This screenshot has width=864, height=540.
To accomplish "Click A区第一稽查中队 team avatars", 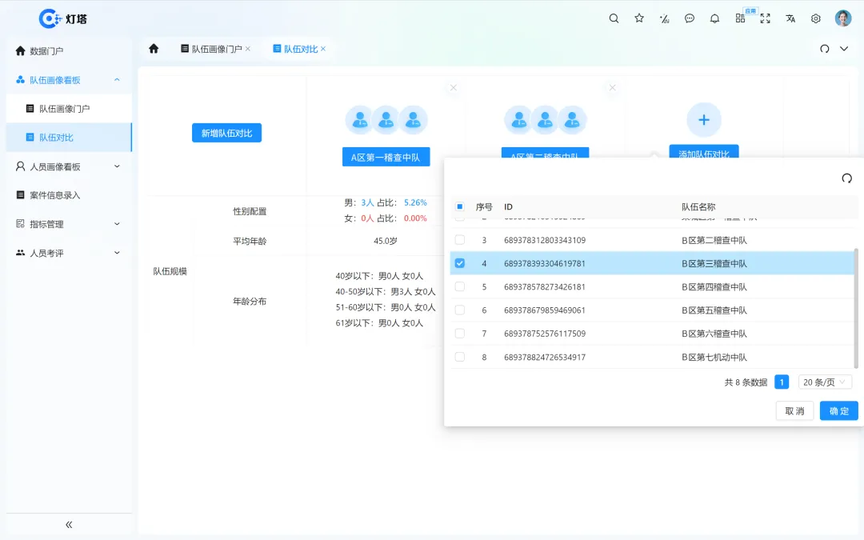I will click(386, 120).
